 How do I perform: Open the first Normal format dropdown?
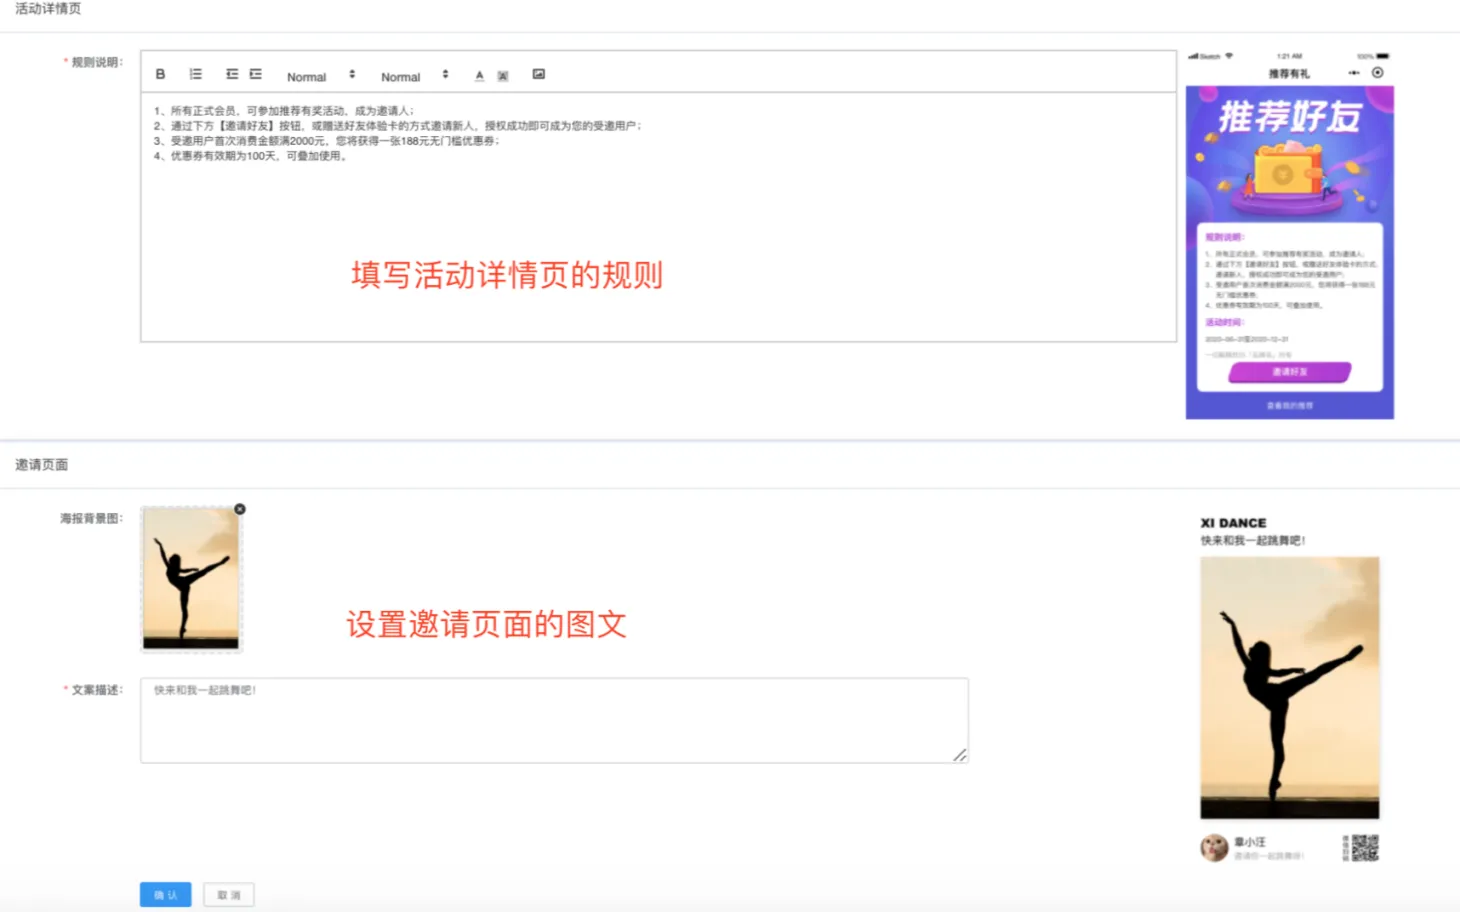pos(320,76)
